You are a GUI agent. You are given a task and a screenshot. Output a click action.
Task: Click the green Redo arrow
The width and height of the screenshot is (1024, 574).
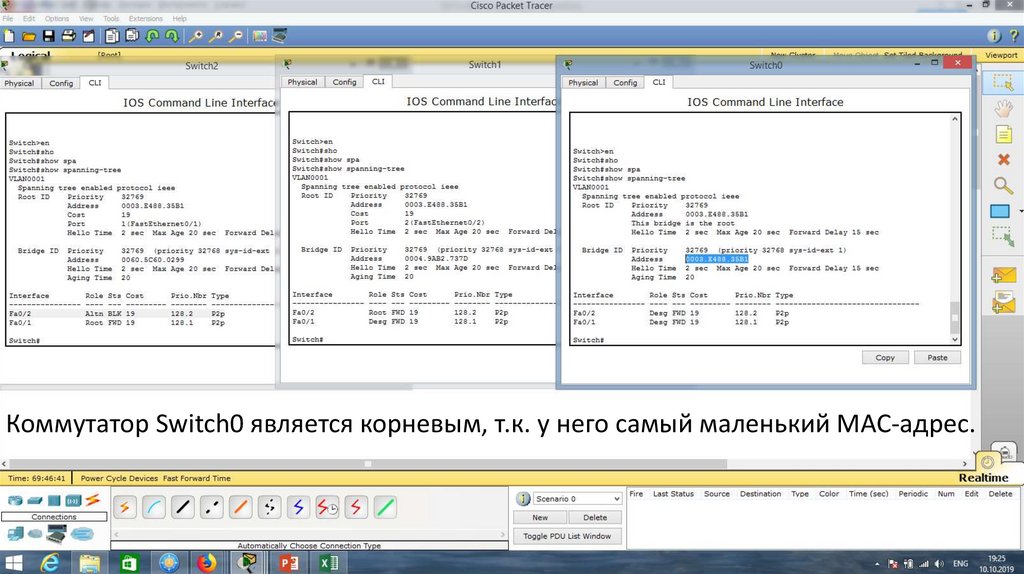pyautogui.click(x=172, y=36)
